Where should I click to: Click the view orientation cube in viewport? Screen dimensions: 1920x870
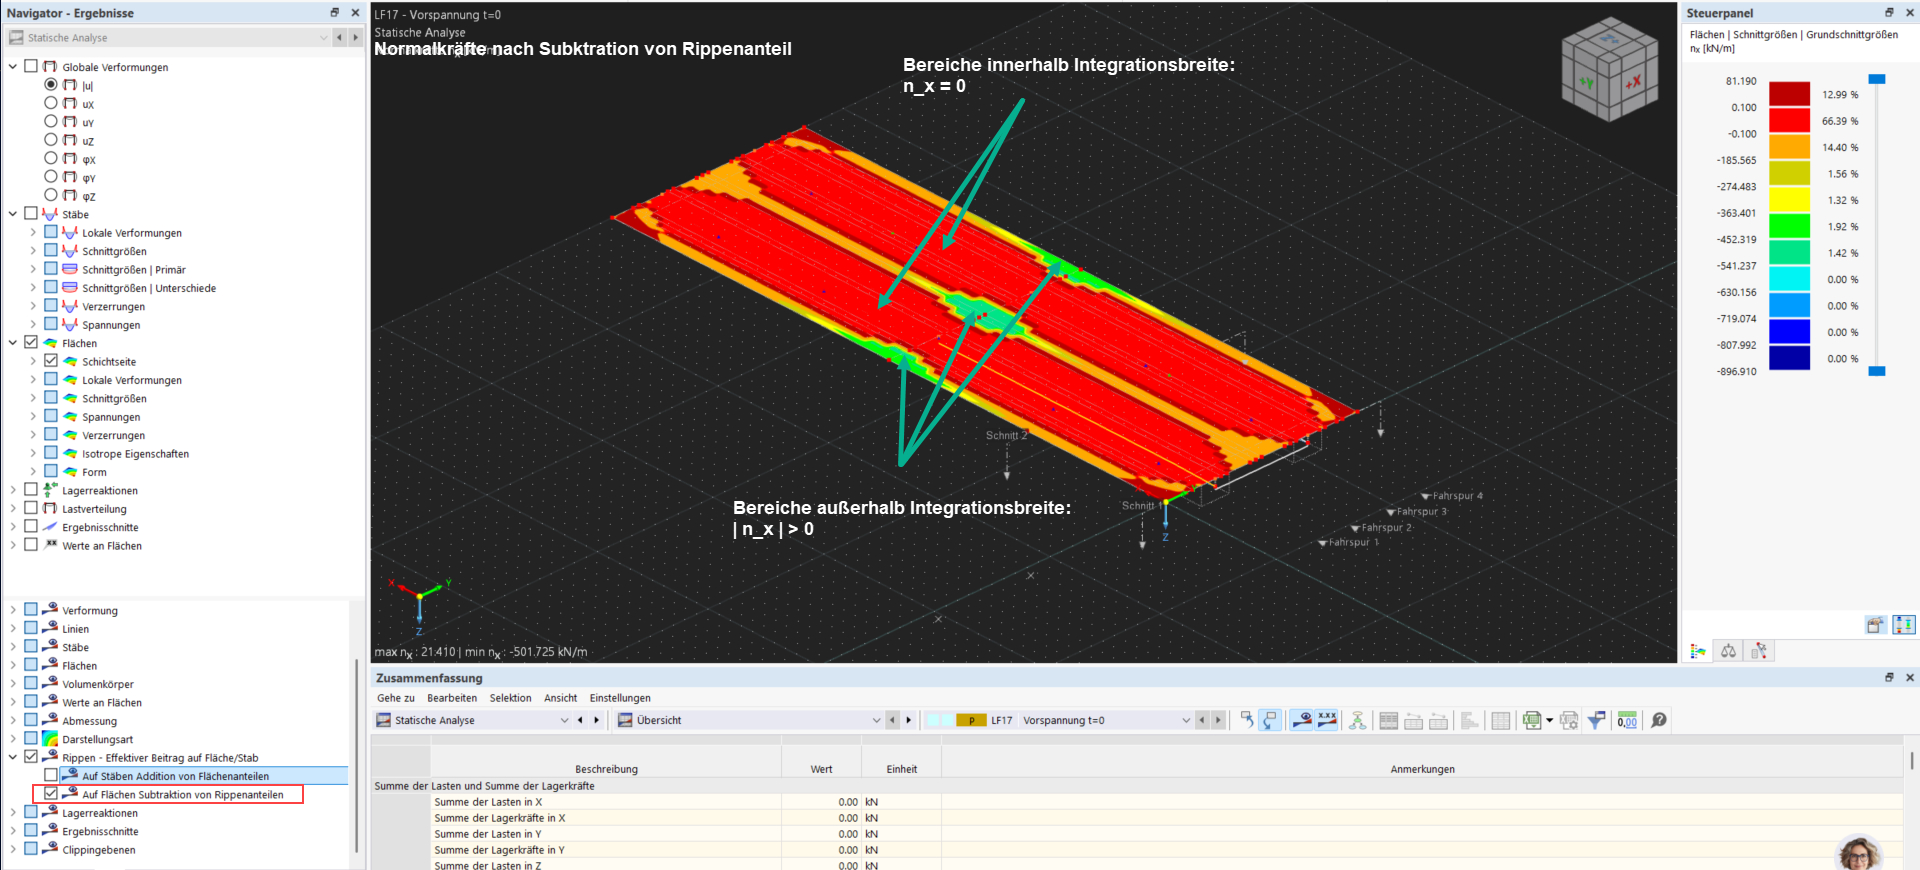tap(1609, 70)
